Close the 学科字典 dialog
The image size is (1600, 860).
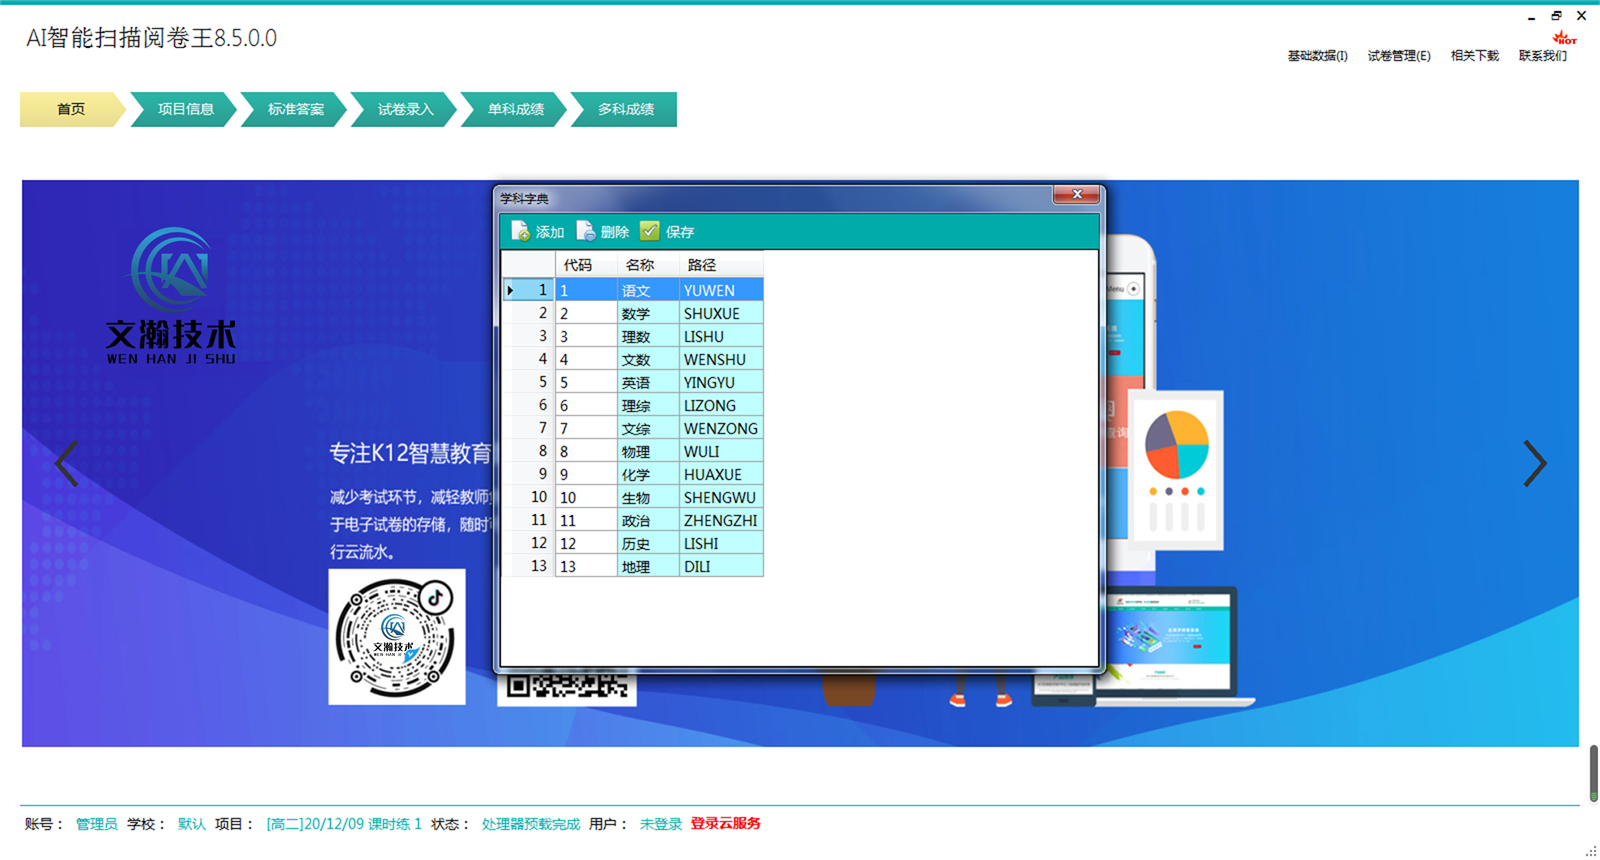1077,195
